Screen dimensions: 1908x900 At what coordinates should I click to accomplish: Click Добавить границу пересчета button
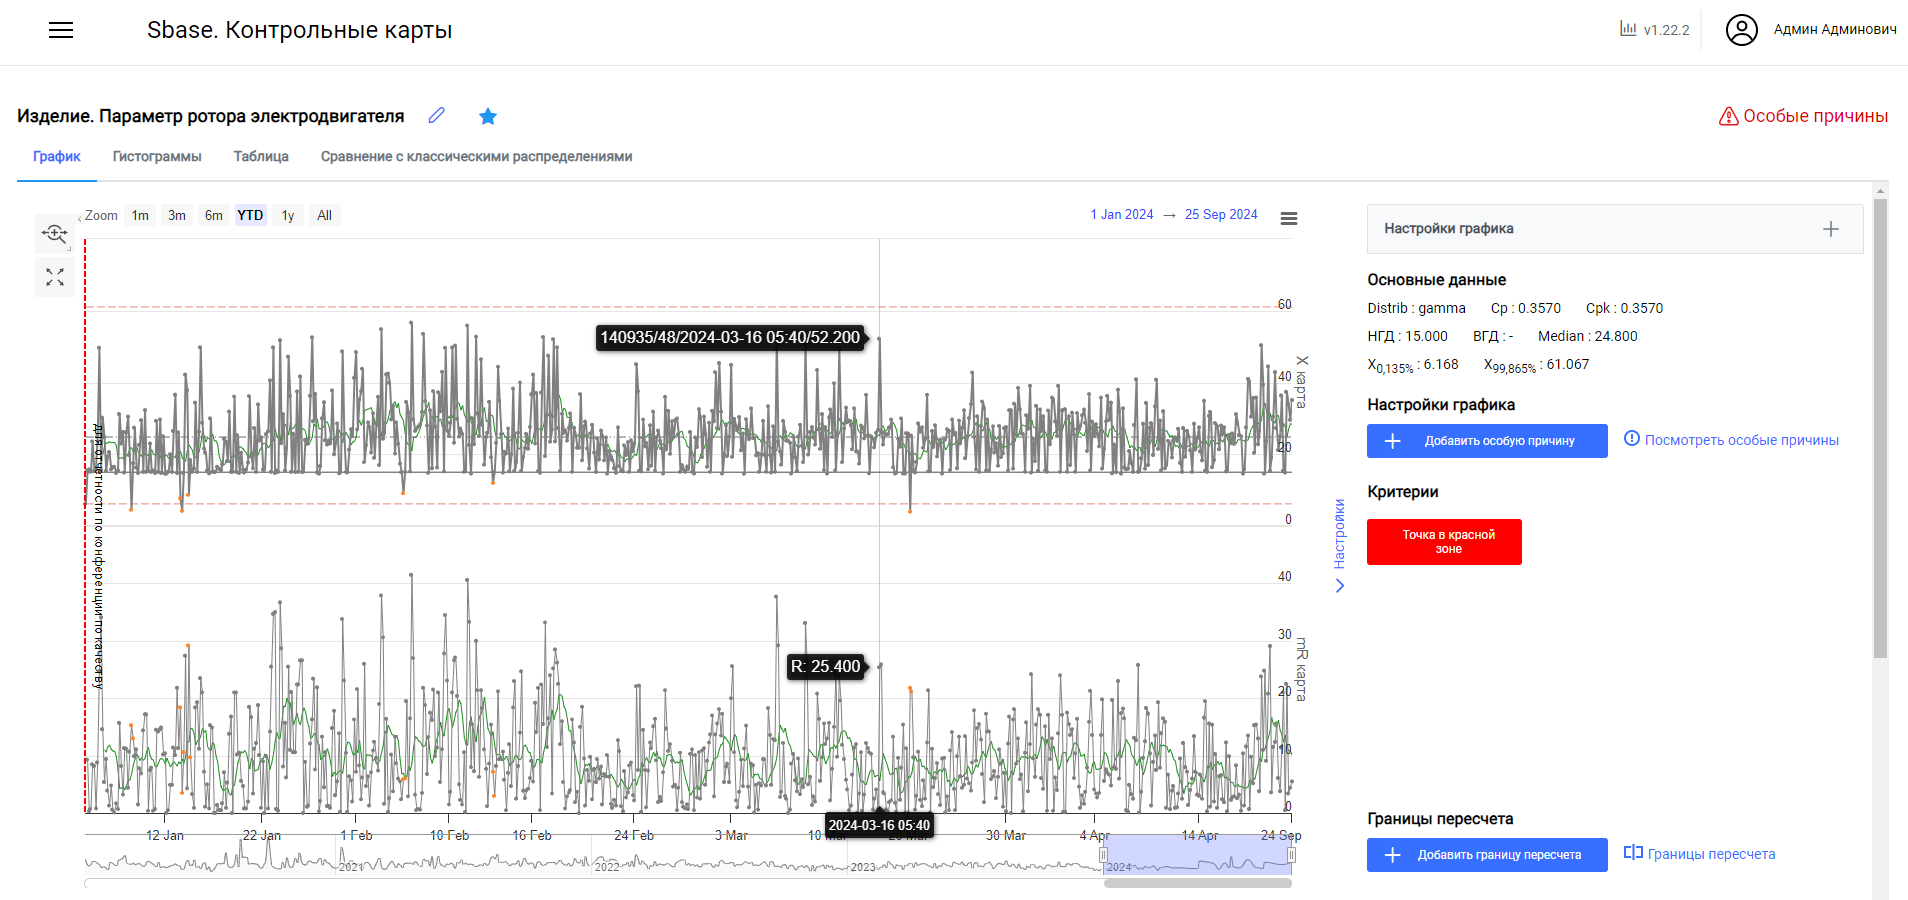(x=1487, y=855)
